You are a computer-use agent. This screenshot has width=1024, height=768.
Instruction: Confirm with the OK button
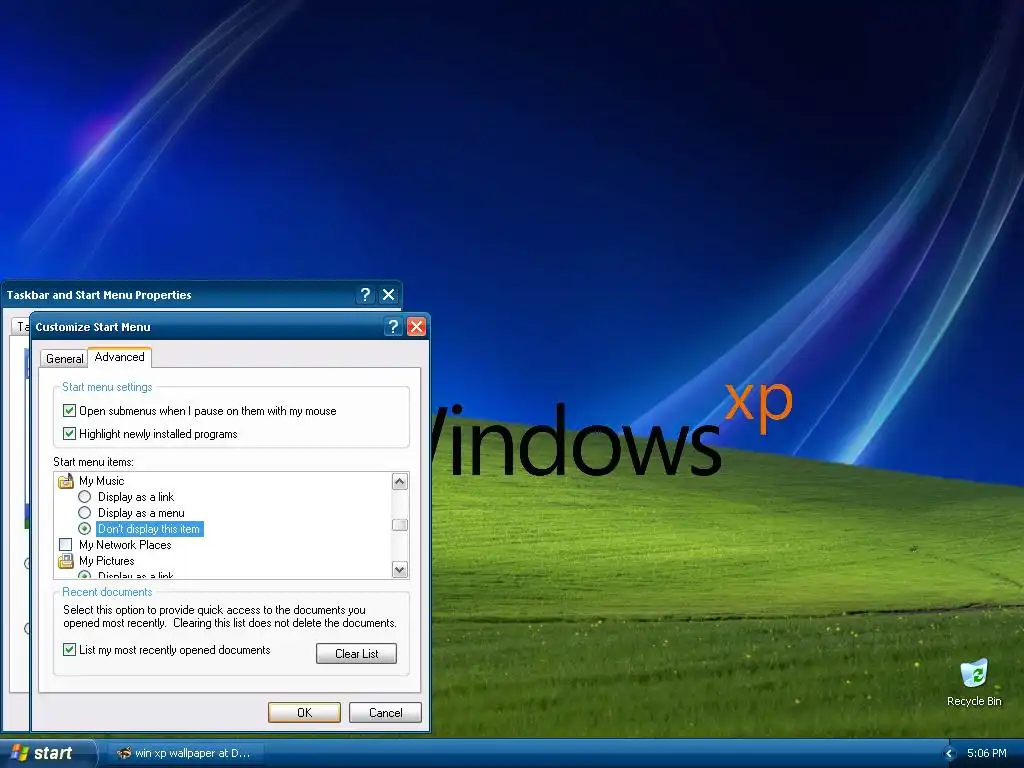[x=304, y=712]
